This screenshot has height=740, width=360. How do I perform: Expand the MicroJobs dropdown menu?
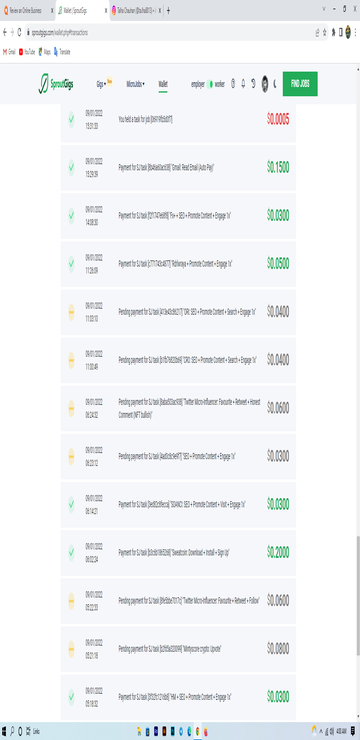coord(135,84)
